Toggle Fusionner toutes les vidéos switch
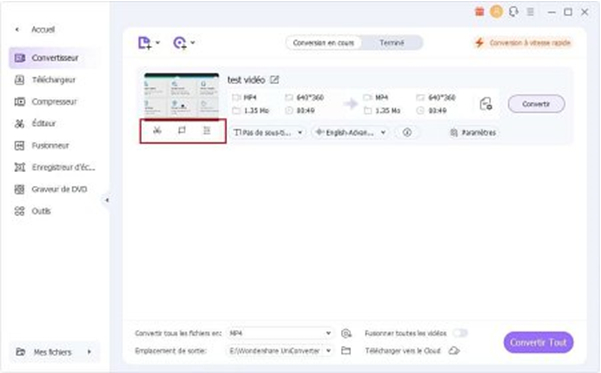The width and height of the screenshot is (601, 373). tap(460, 333)
